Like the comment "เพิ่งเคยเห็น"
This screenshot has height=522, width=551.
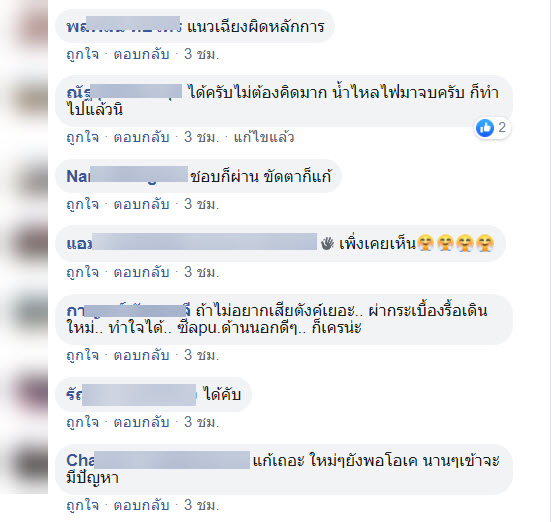click(83, 272)
